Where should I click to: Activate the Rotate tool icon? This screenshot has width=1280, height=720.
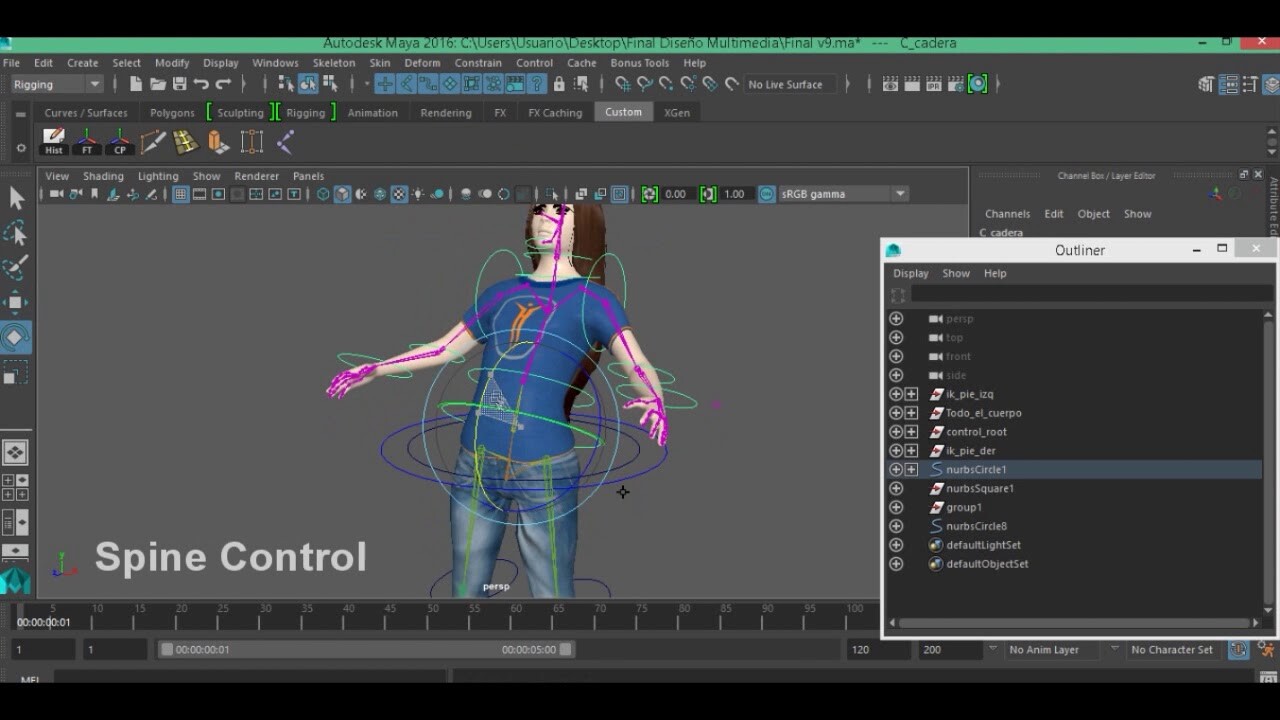[16, 338]
